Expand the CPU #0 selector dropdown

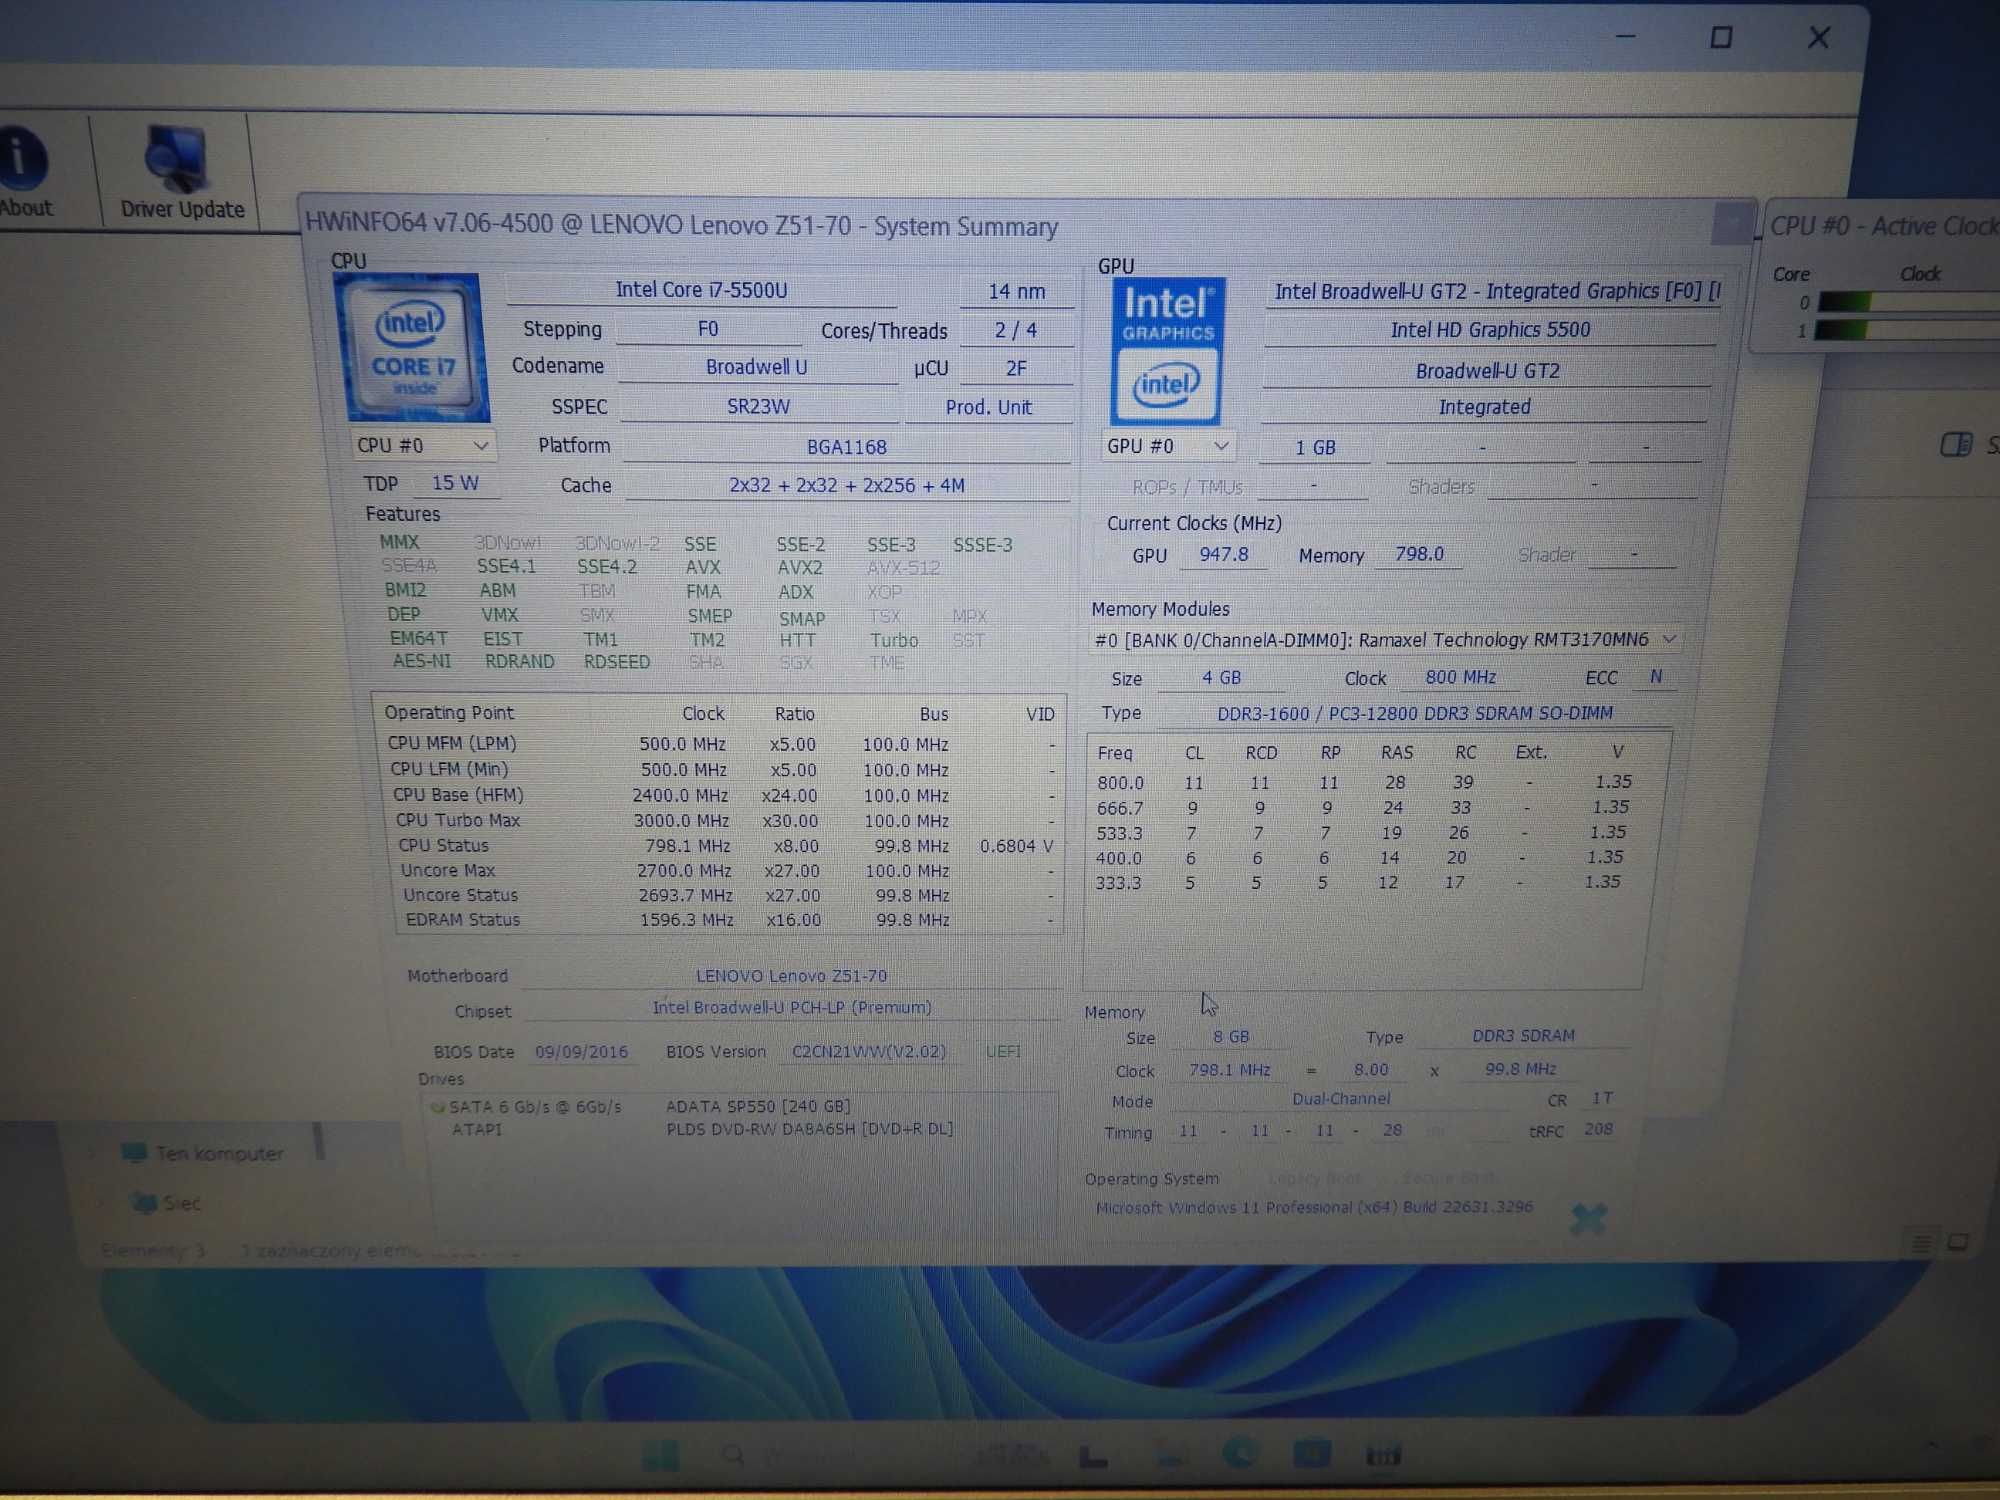(x=423, y=445)
